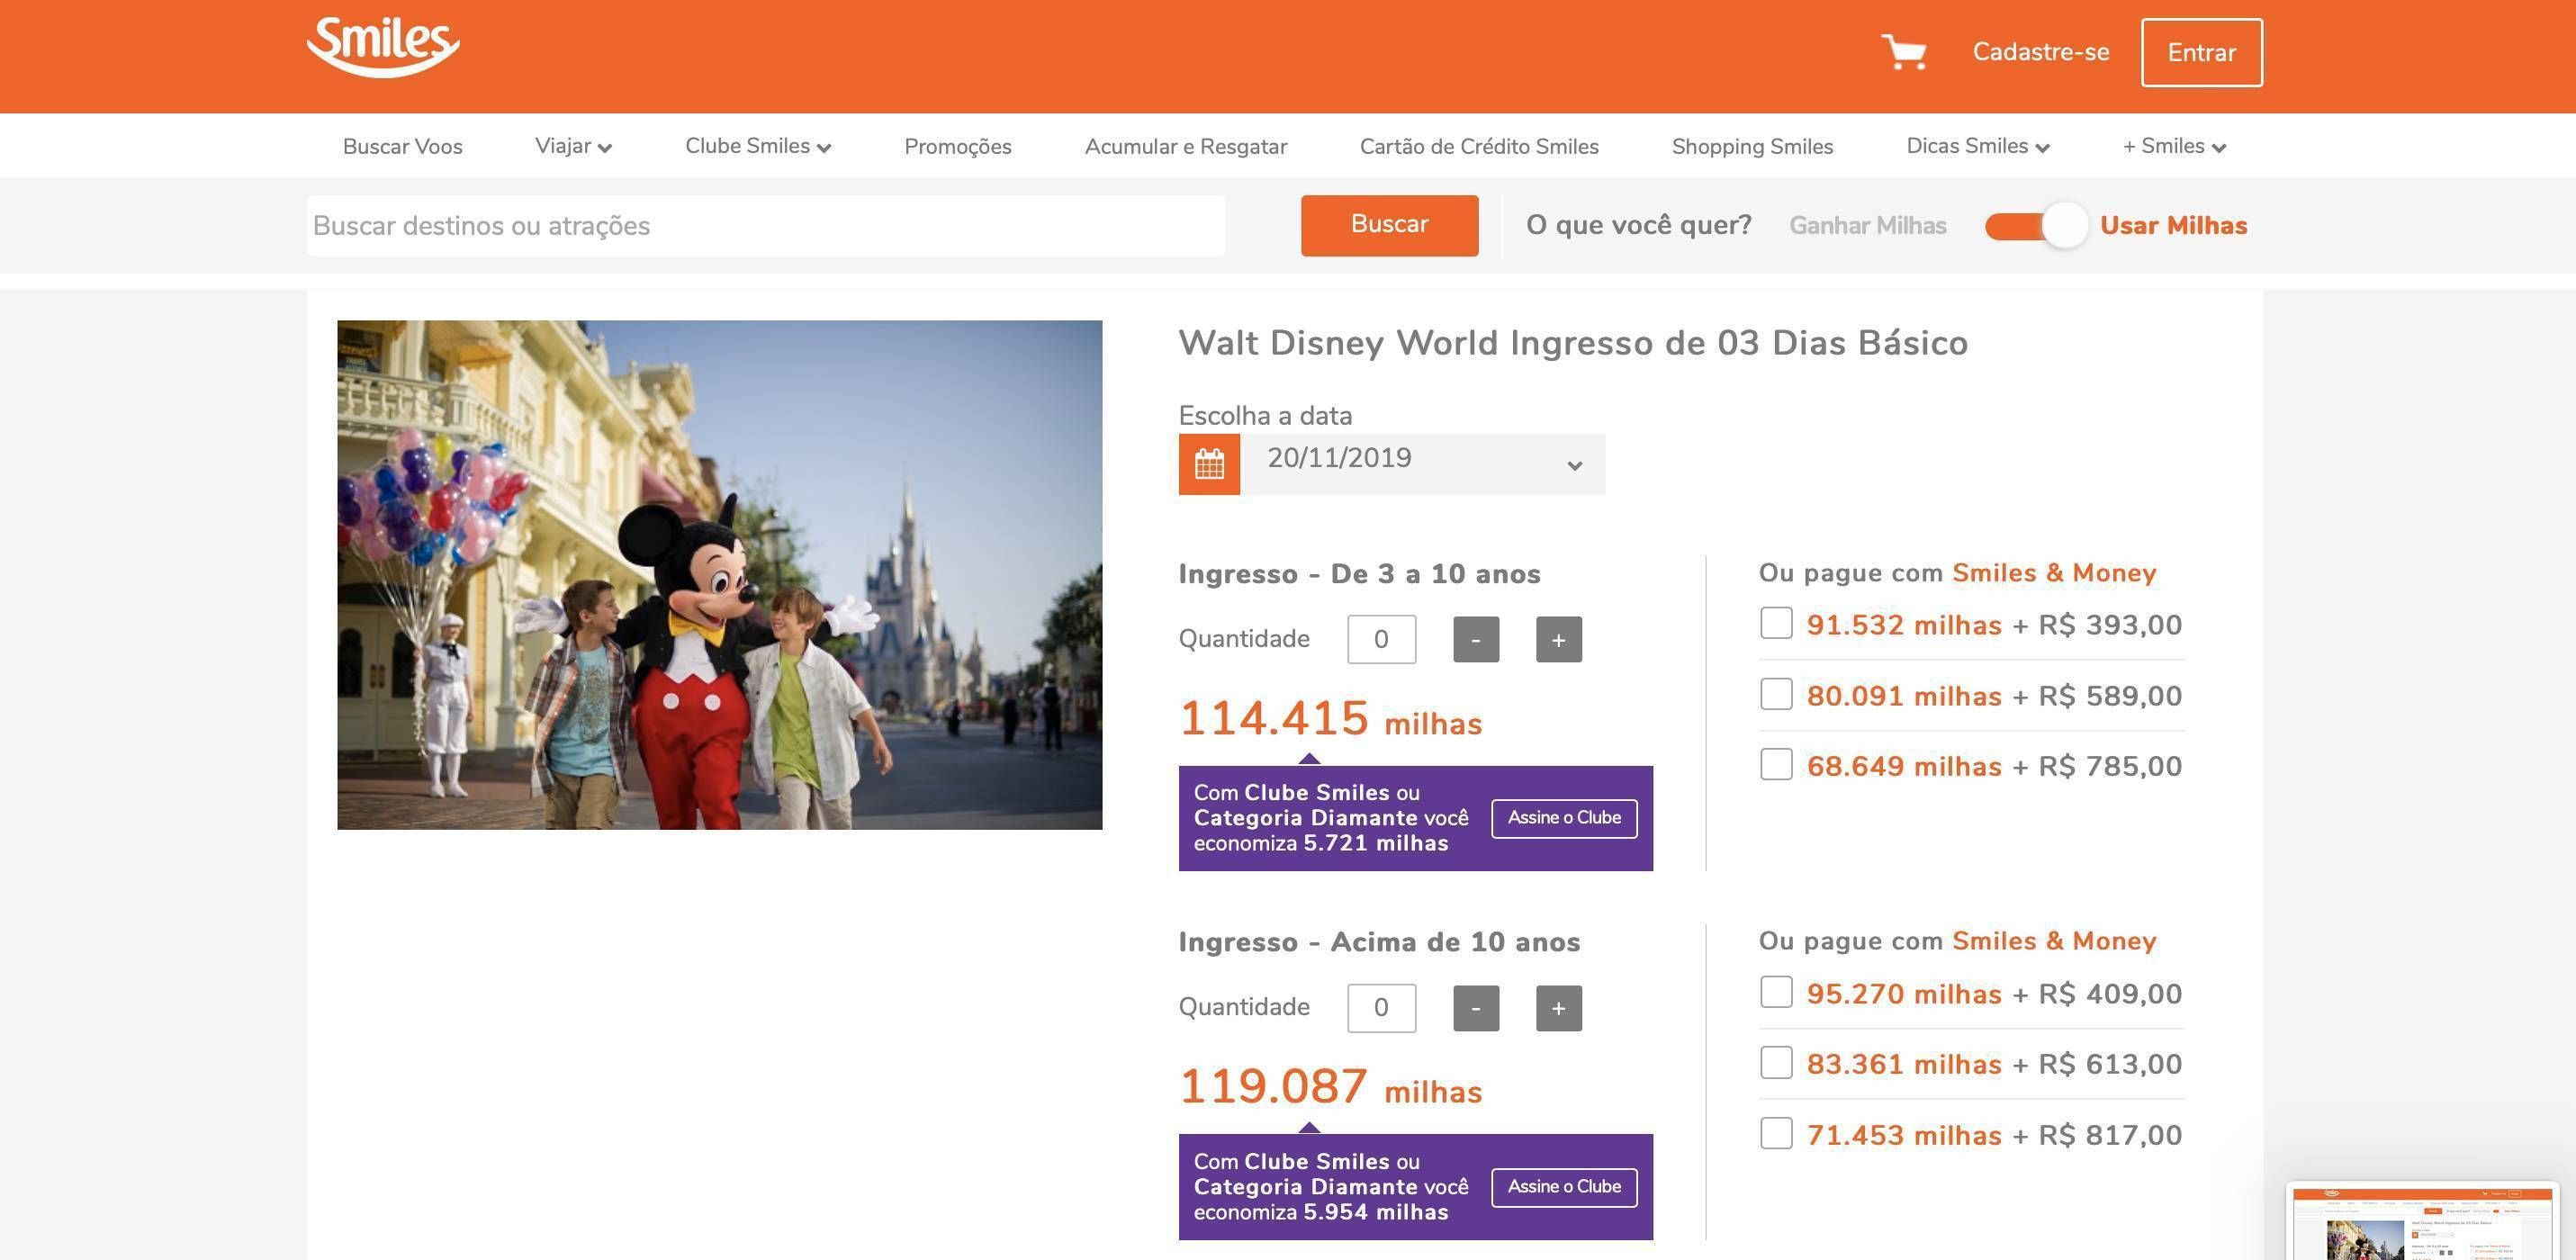Check the 95.270 milhas + R$ 409,00 option
The image size is (2576, 1260).
tap(1776, 993)
